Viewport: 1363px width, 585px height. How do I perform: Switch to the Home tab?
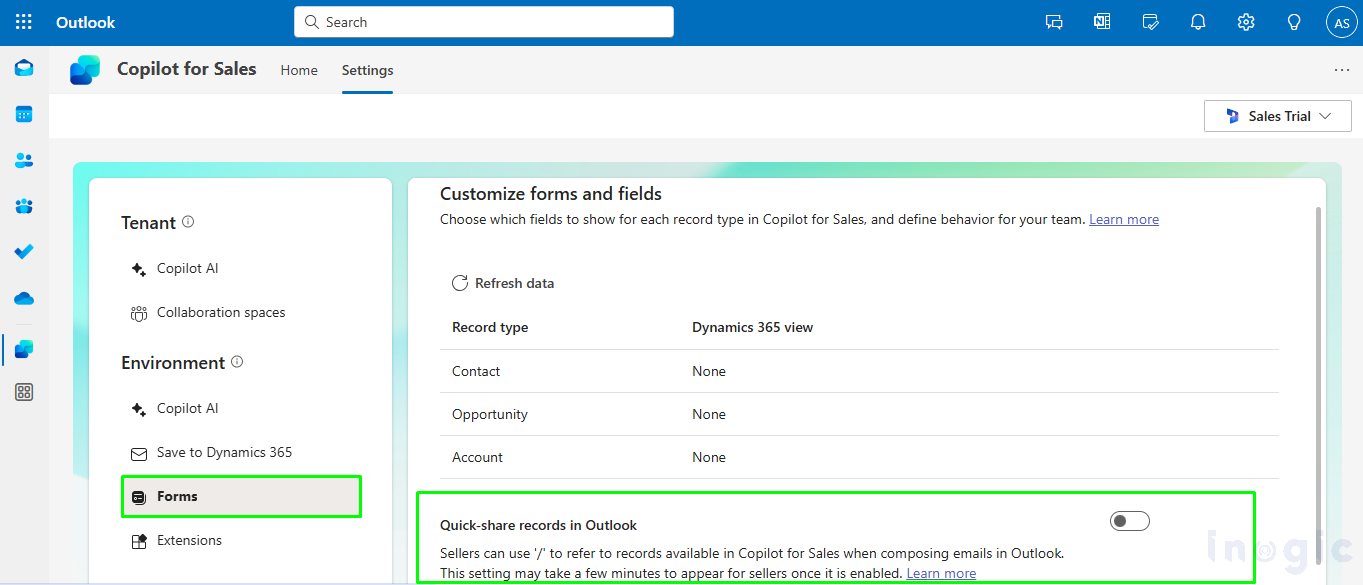299,70
